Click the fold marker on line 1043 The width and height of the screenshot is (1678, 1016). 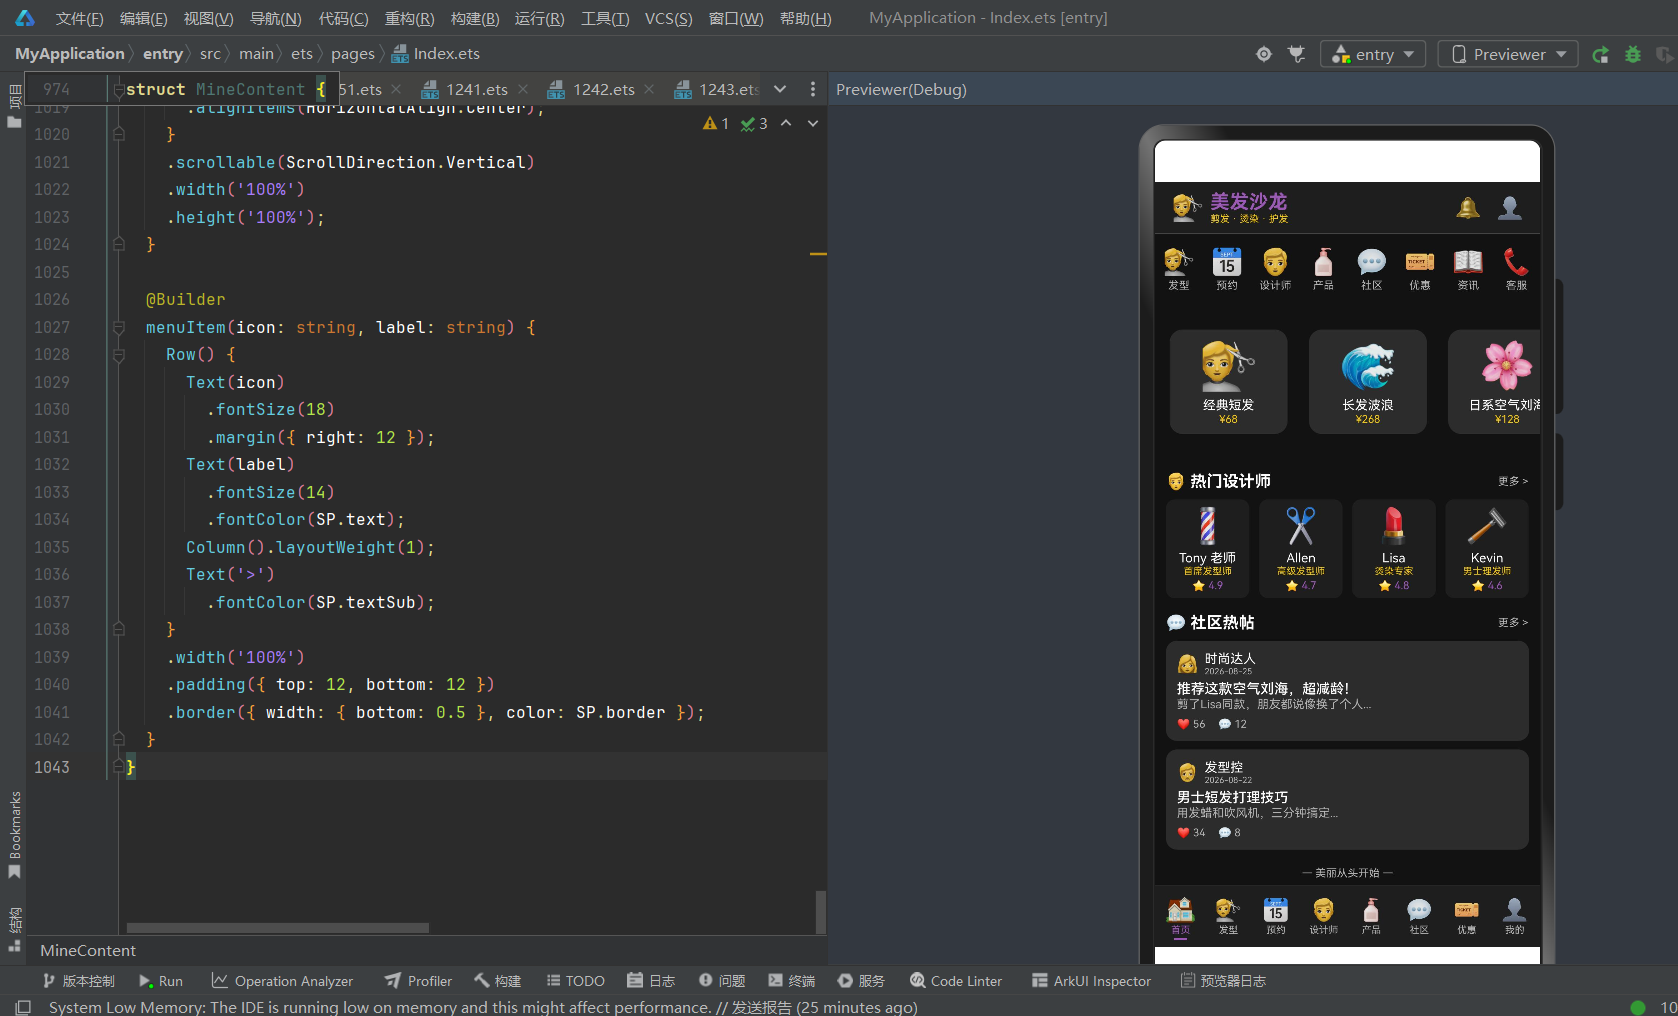click(118, 767)
